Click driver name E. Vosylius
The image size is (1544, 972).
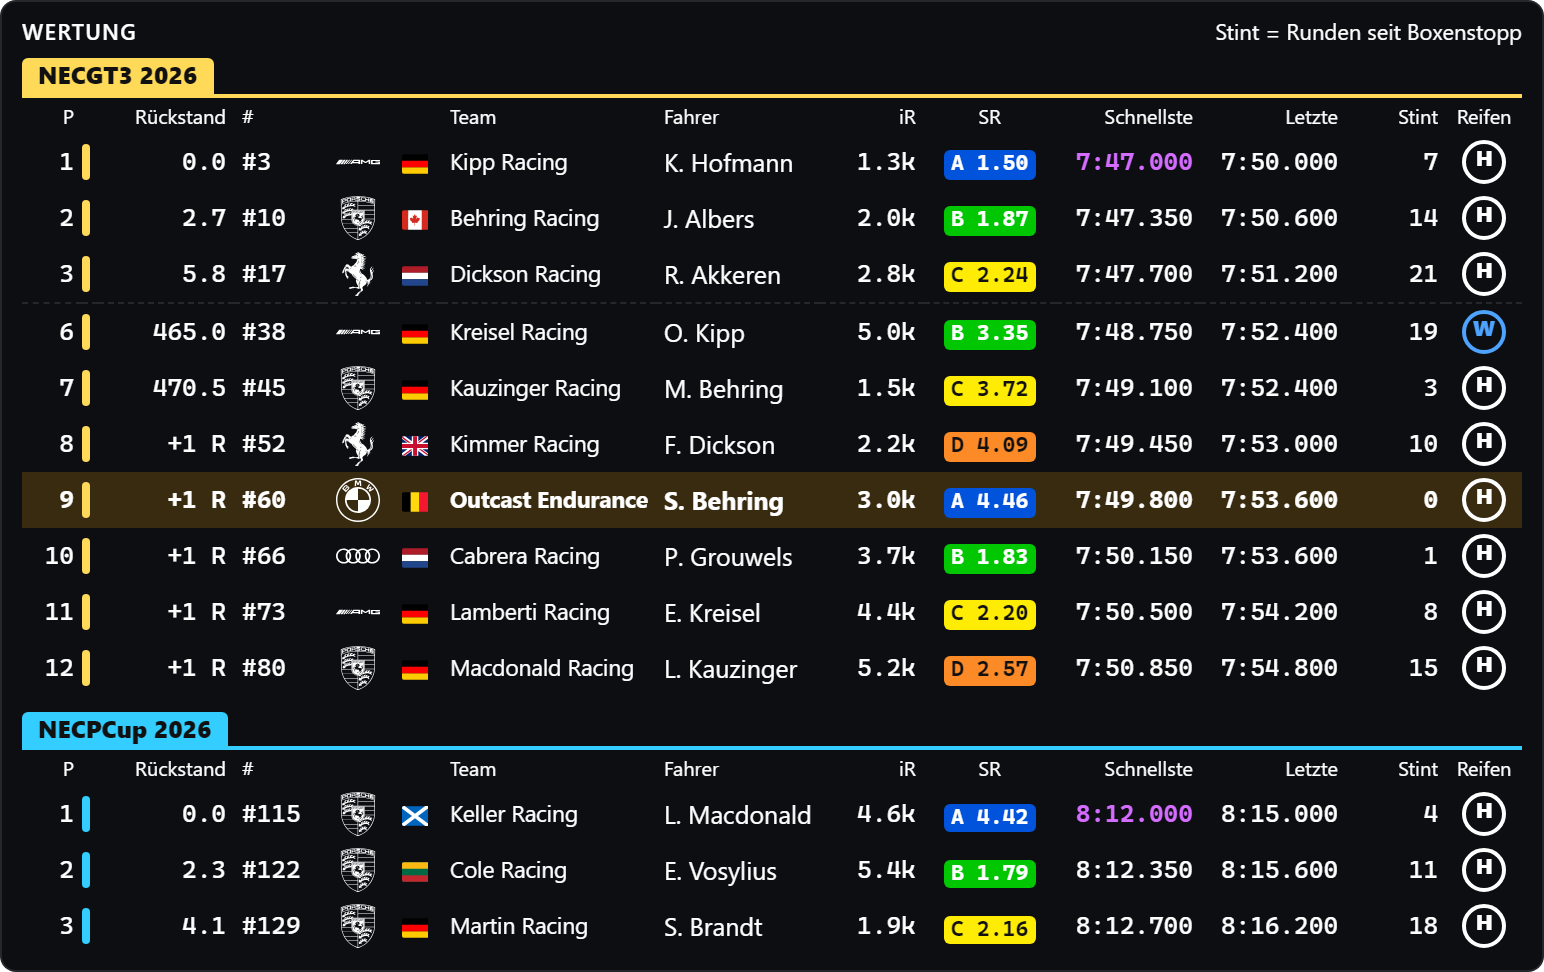click(x=720, y=871)
